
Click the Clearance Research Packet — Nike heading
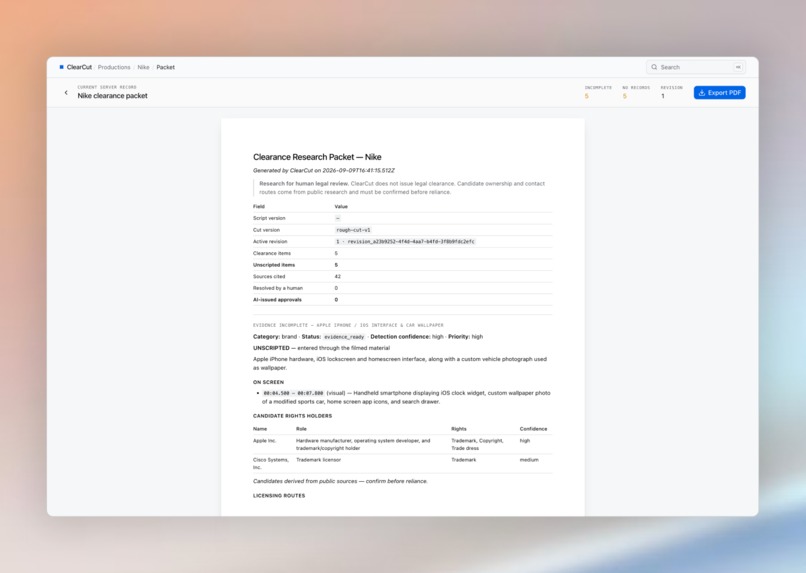tap(317, 157)
